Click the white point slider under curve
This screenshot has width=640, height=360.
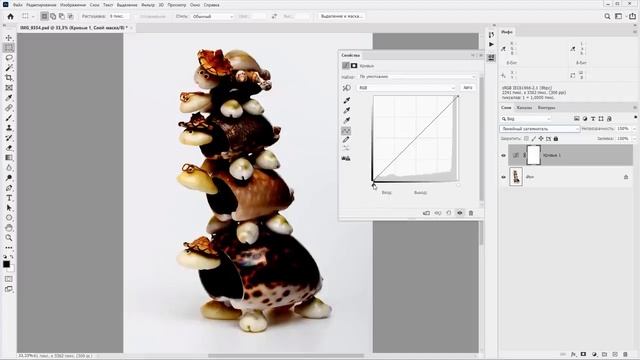pyautogui.click(x=458, y=185)
